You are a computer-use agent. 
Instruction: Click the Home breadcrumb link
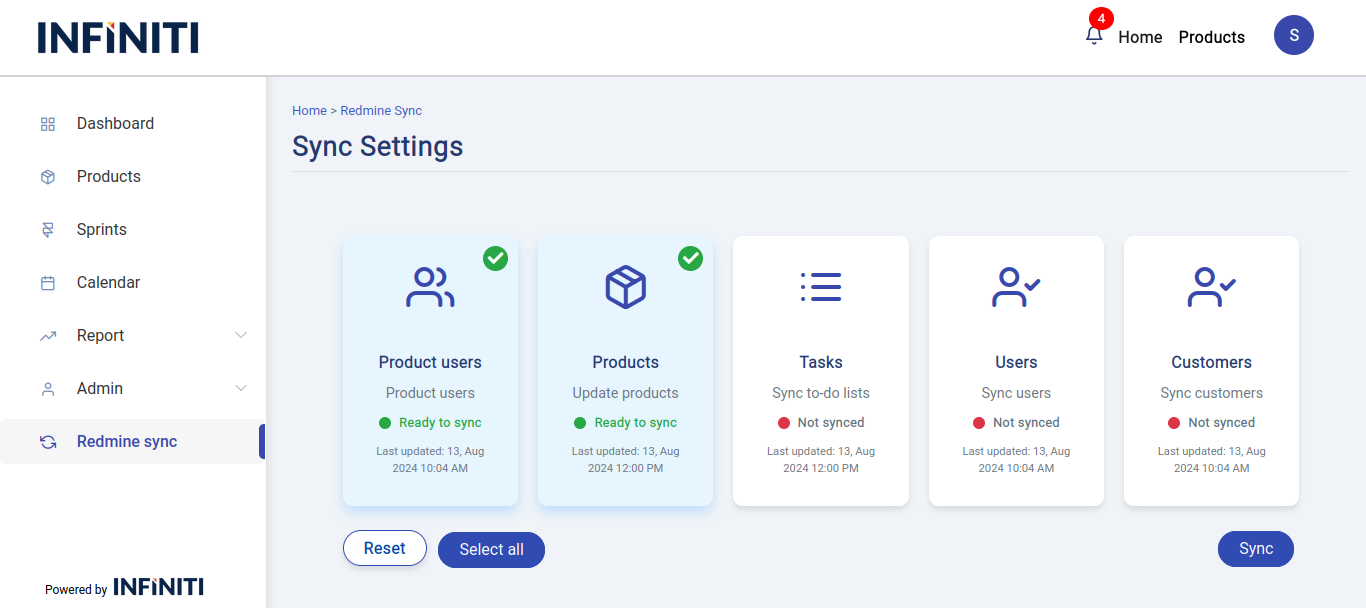(309, 111)
